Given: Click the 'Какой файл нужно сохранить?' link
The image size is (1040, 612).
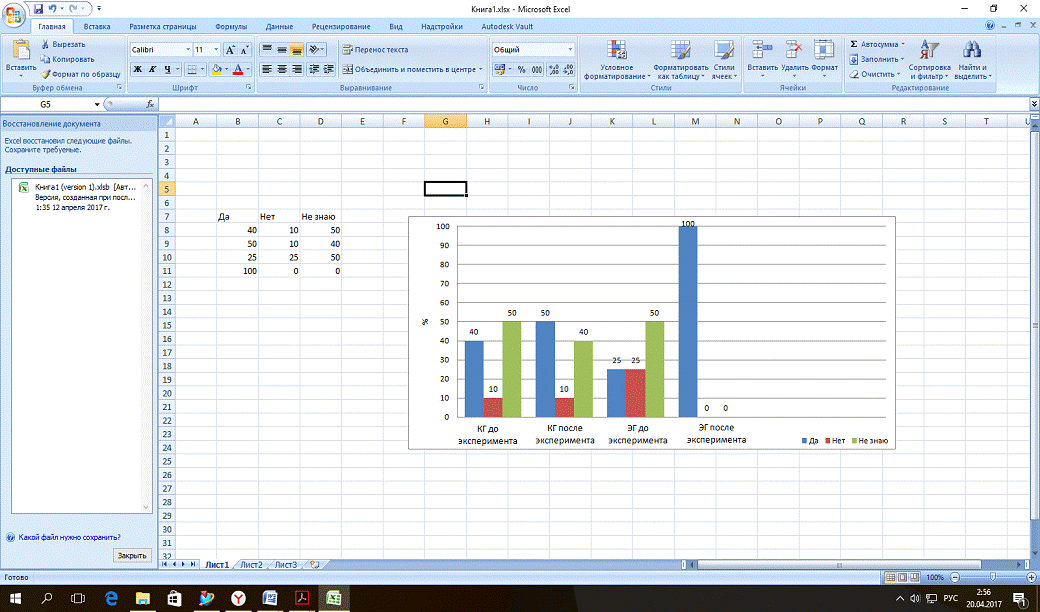Looking at the screenshot, I should tap(68, 537).
